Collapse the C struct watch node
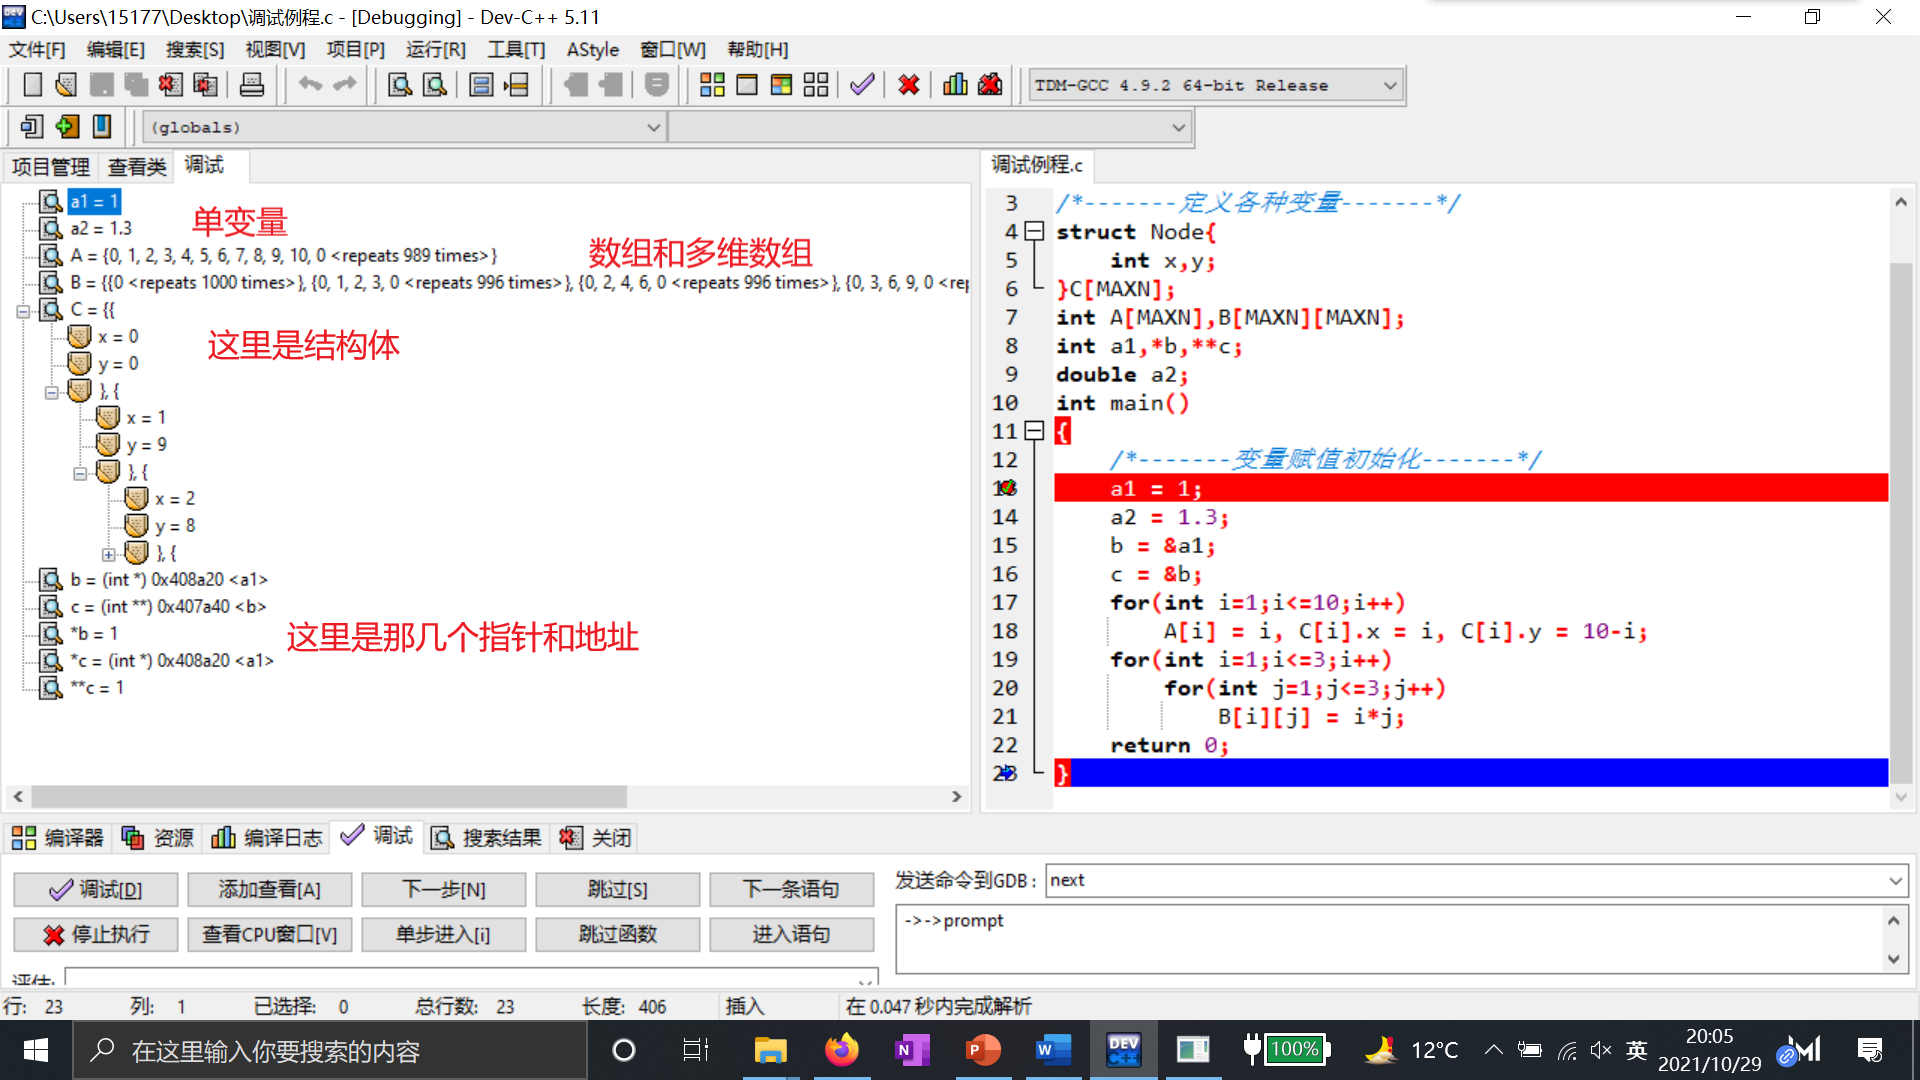 pos(23,311)
